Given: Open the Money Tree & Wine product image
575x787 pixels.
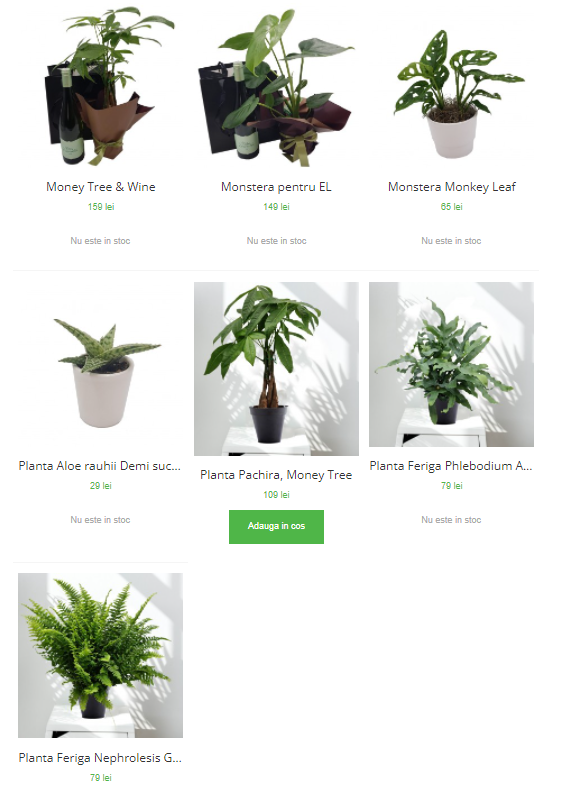Looking at the screenshot, I should pyautogui.click(x=100, y=86).
